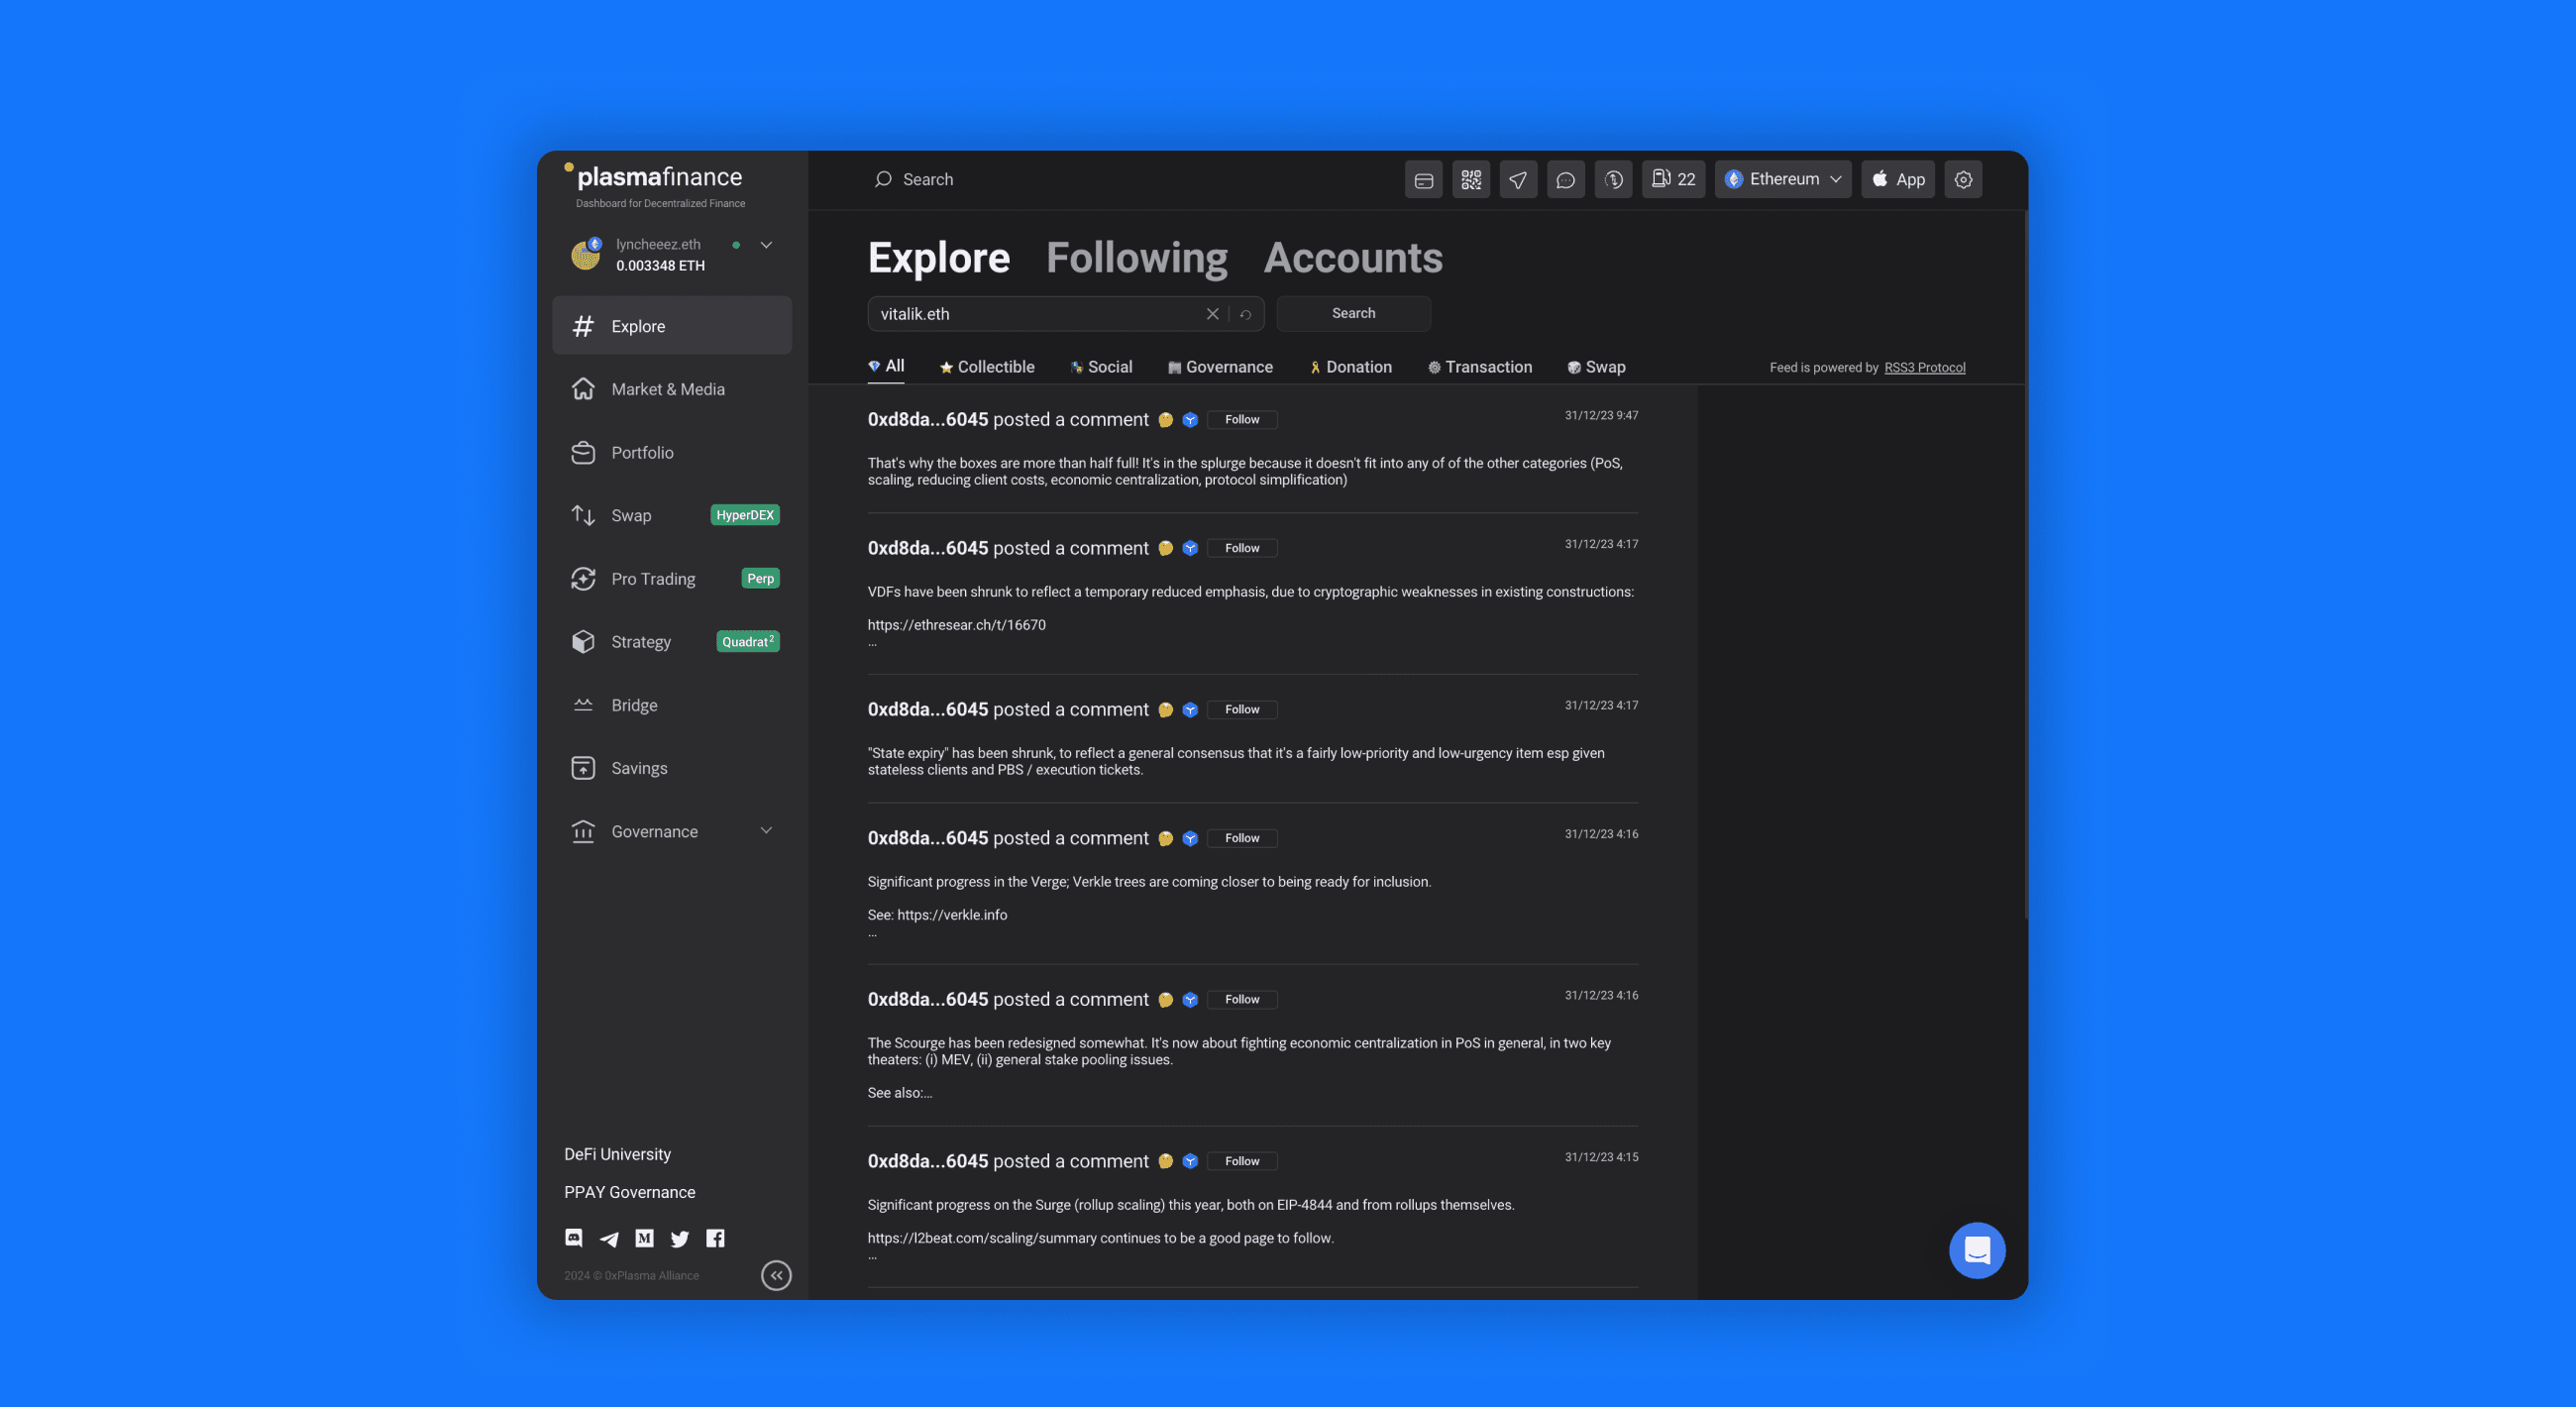Download the App via Apple icon button
The width and height of the screenshot is (2576, 1407).
point(1898,180)
